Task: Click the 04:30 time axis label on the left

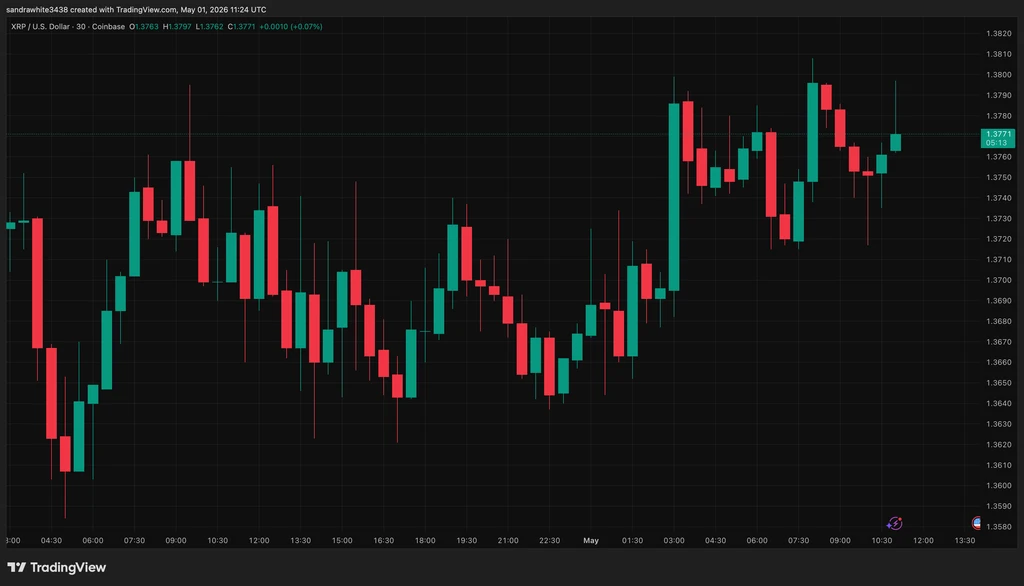Action: (x=52, y=540)
